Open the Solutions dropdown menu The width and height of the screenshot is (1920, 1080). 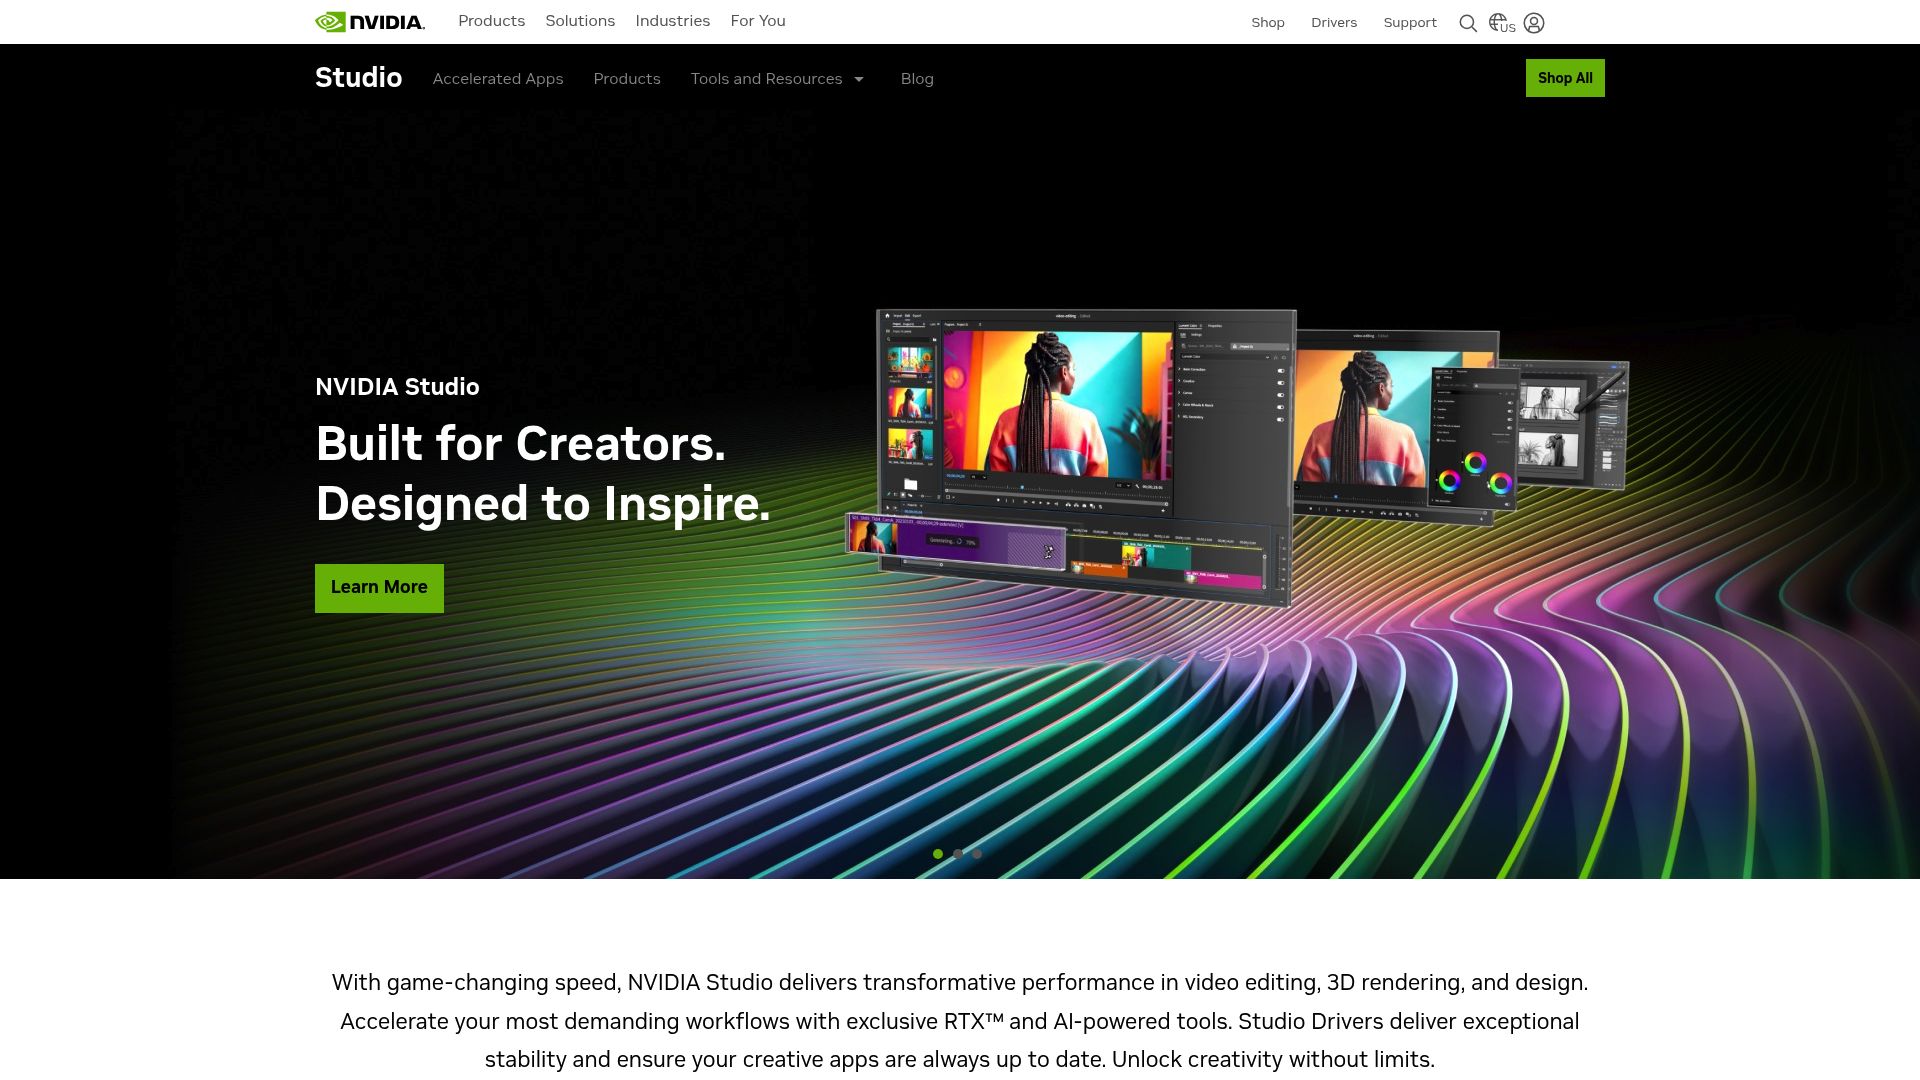579,20
